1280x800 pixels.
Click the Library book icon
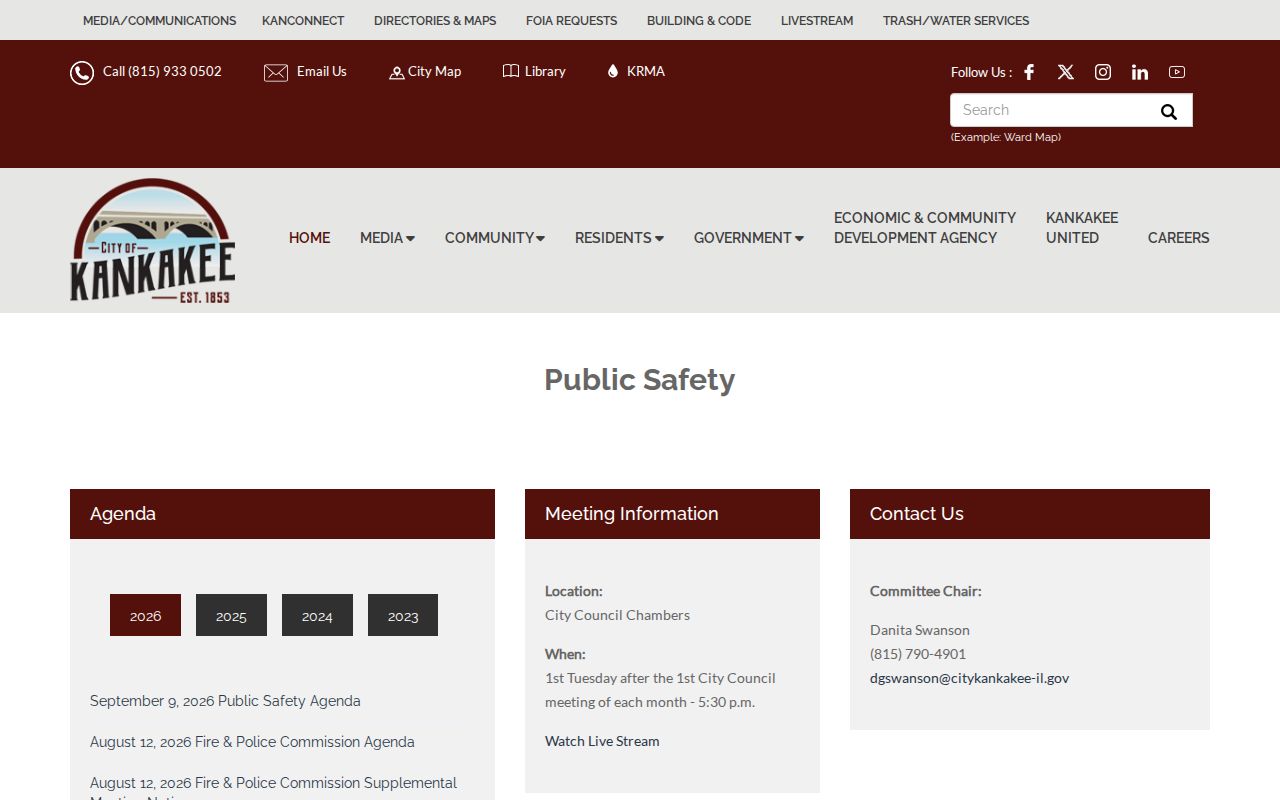tap(511, 71)
